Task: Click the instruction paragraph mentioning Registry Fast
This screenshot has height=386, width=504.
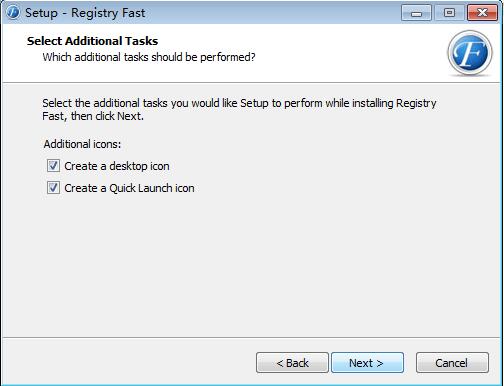Action: click(239, 110)
